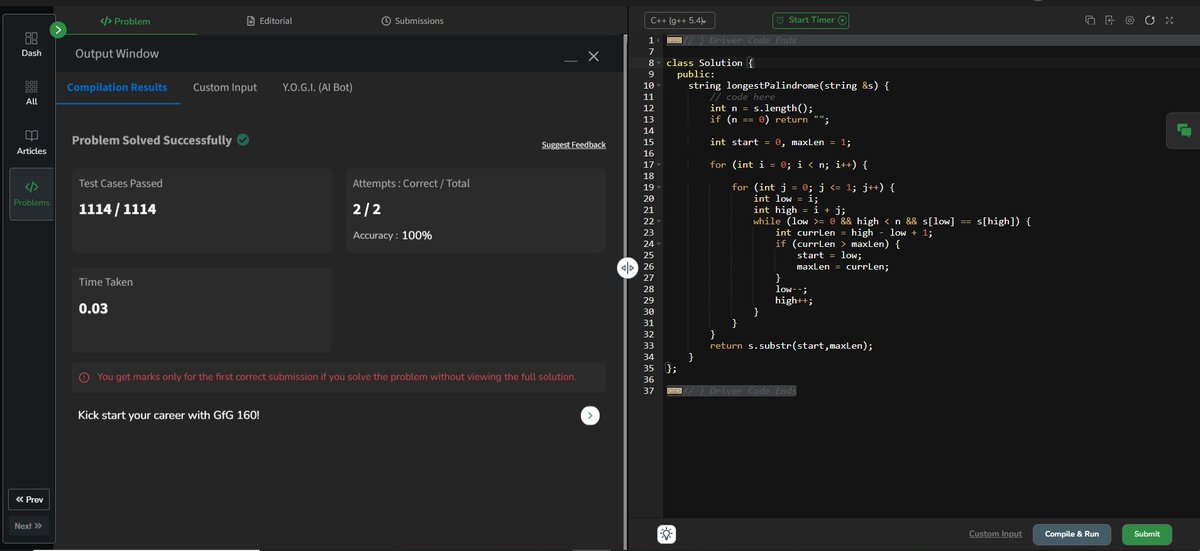
Task: Toggle fullscreen editor icon
Action: tap(1169, 20)
